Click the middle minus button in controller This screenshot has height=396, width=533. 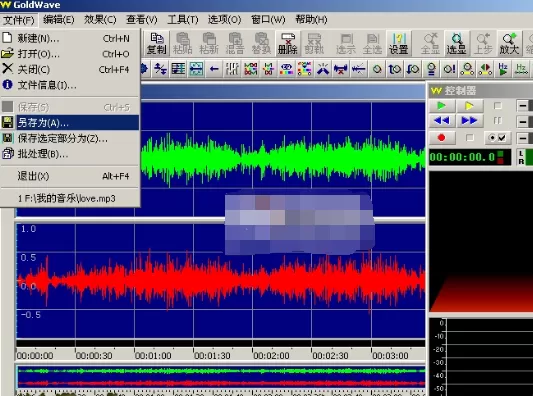[x=523, y=121]
